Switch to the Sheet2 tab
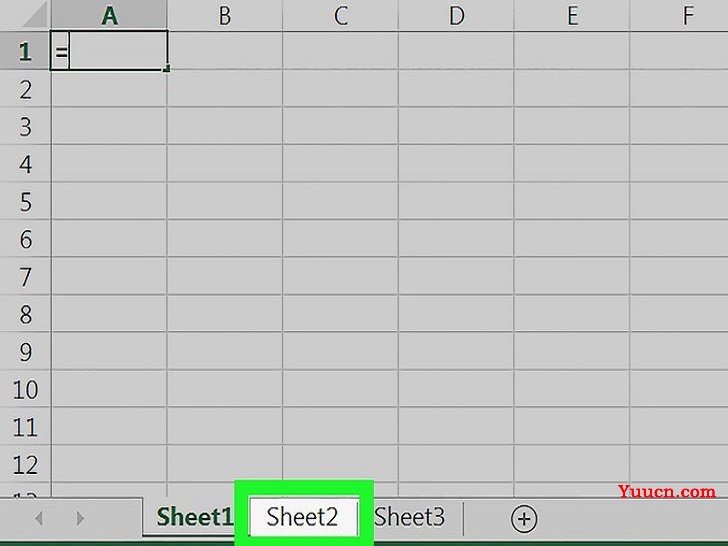 tap(303, 517)
